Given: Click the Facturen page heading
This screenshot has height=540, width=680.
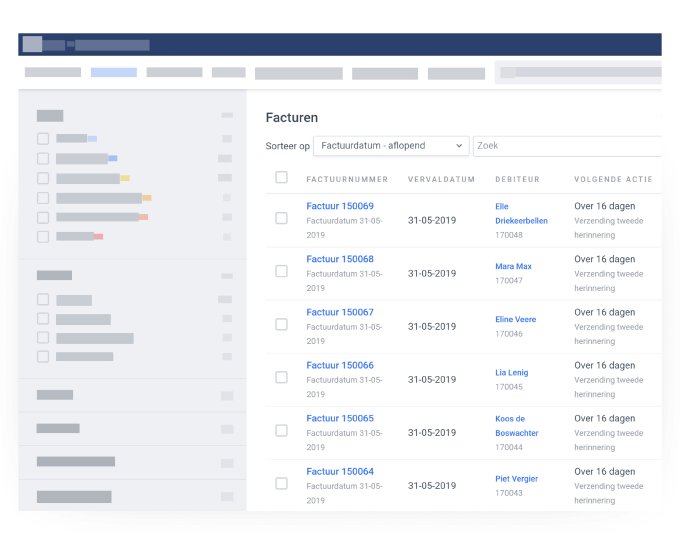Looking at the screenshot, I should click(x=292, y=118).
